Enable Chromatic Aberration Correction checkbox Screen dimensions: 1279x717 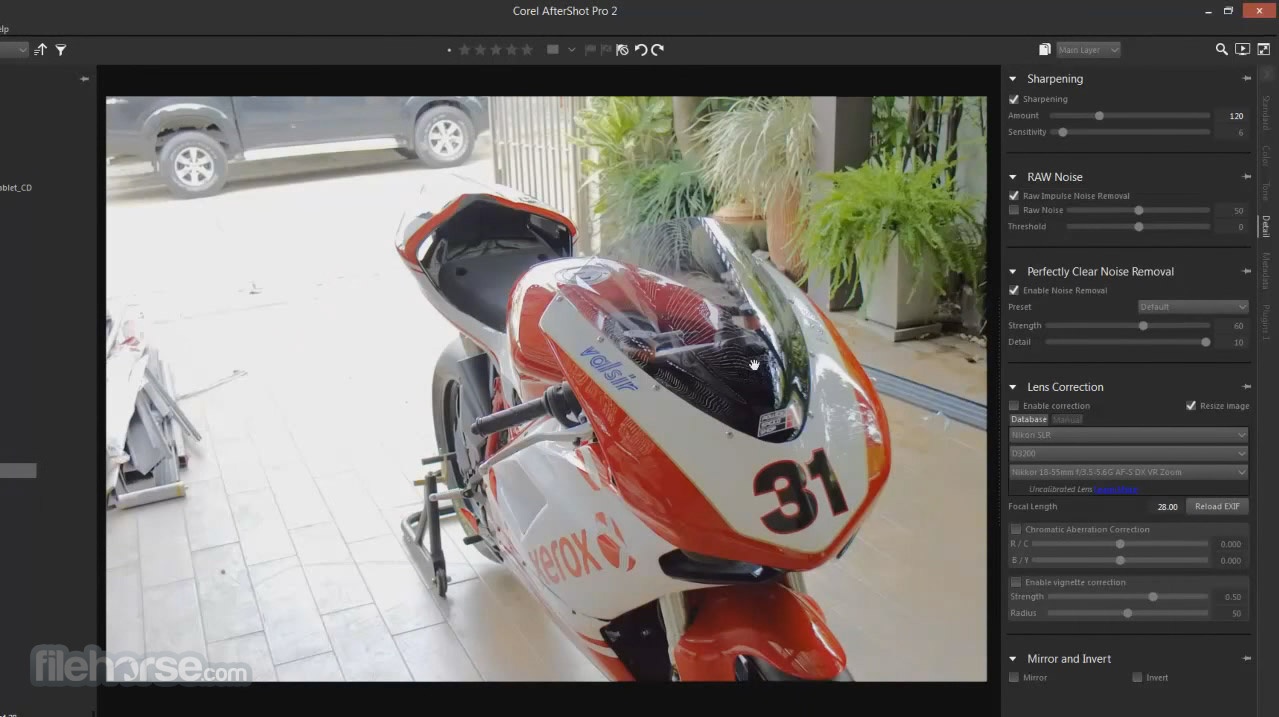(1016, 529)
